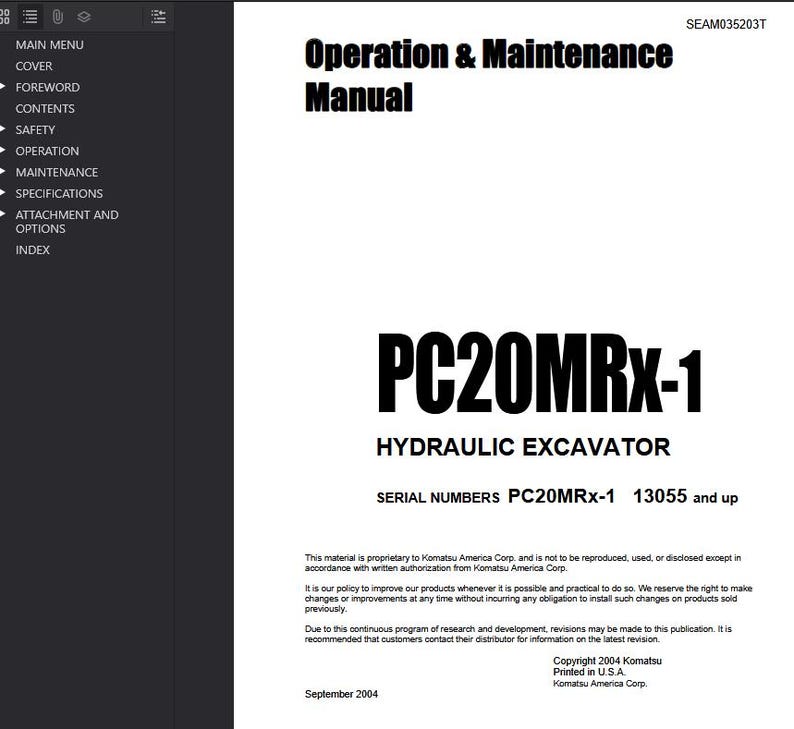The height and width of the screenshot is (729, 794).
Task: Click document code SEAM035203T
Action: (726, 24)
